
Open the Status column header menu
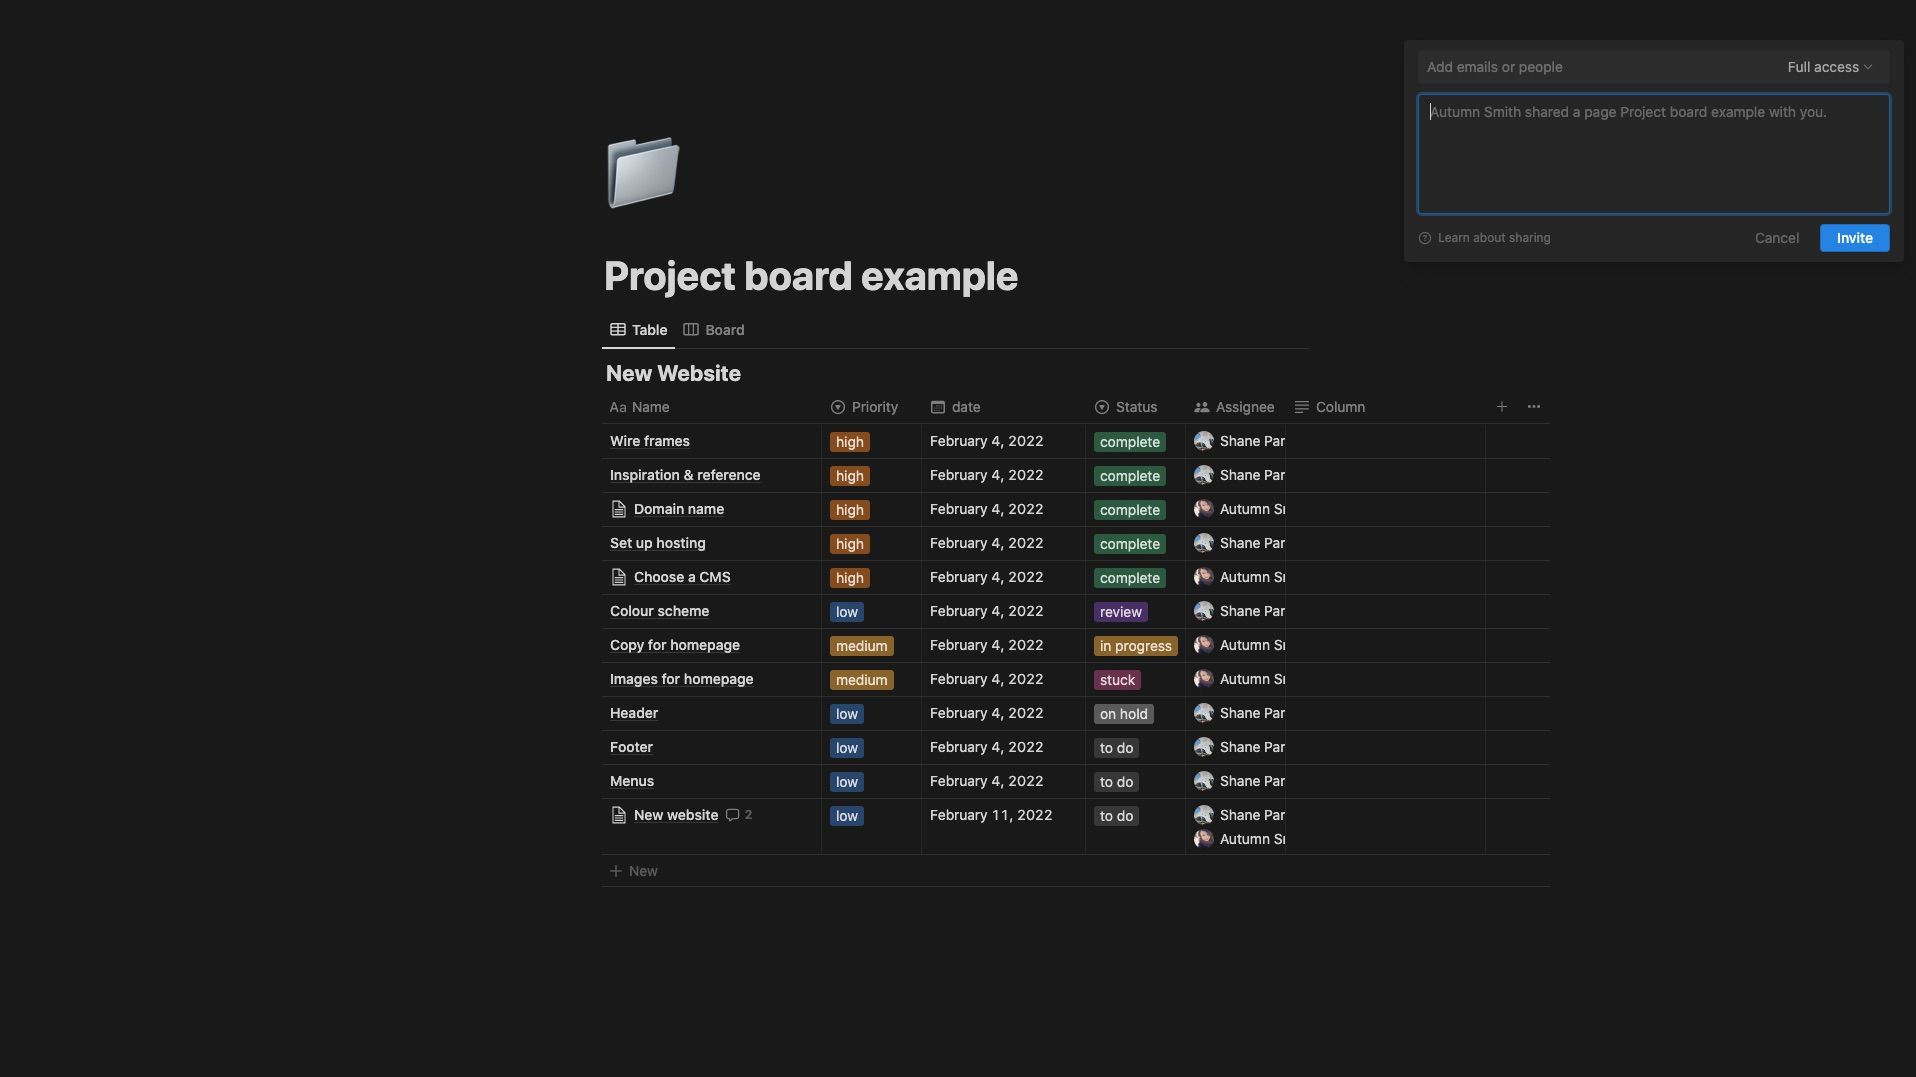click(1126, 407)
